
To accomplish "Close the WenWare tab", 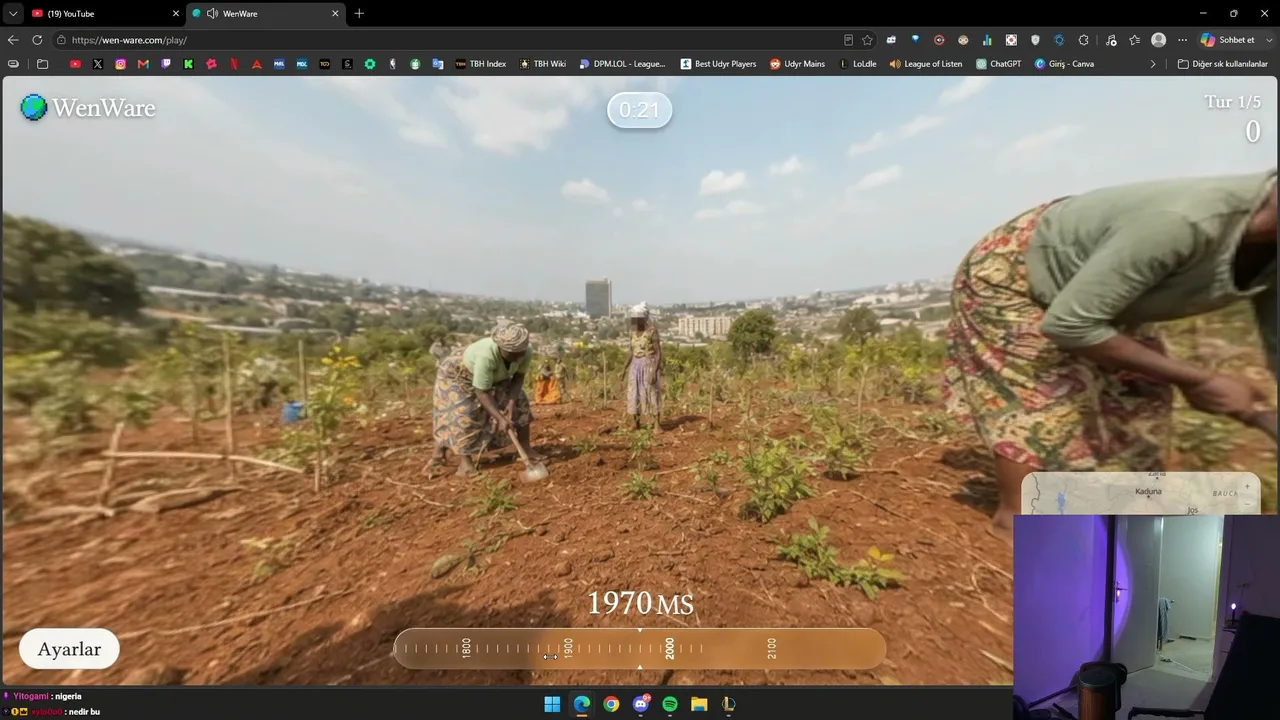I will pyautogui.click(x=335, y=13).
